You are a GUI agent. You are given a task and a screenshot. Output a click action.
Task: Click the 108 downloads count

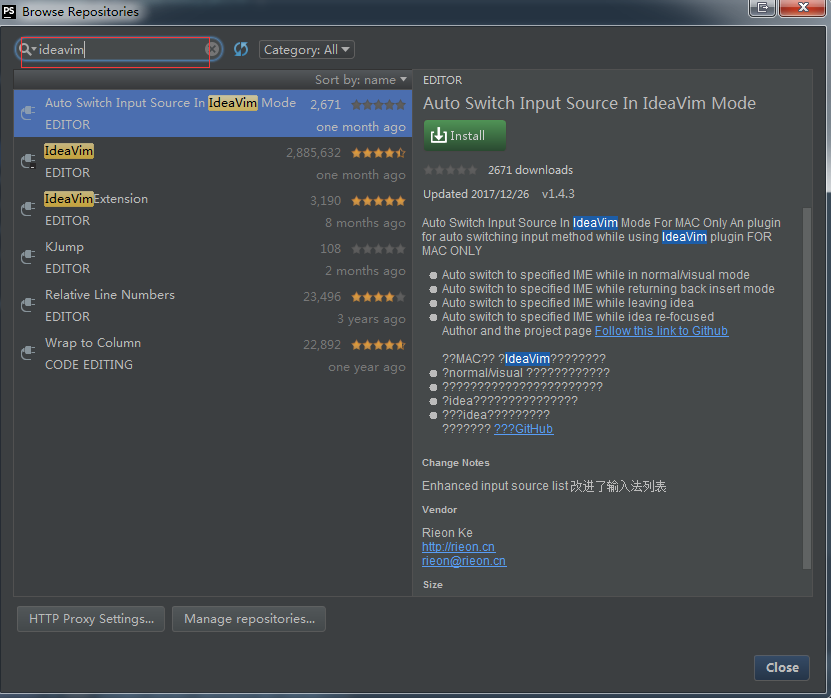click(331, 249)
